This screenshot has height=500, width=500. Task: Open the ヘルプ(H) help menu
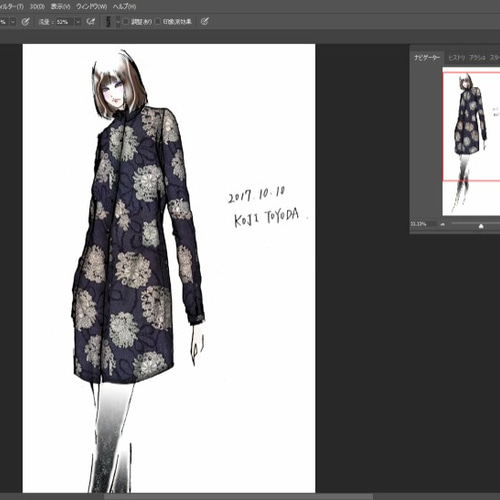point(124,7)
